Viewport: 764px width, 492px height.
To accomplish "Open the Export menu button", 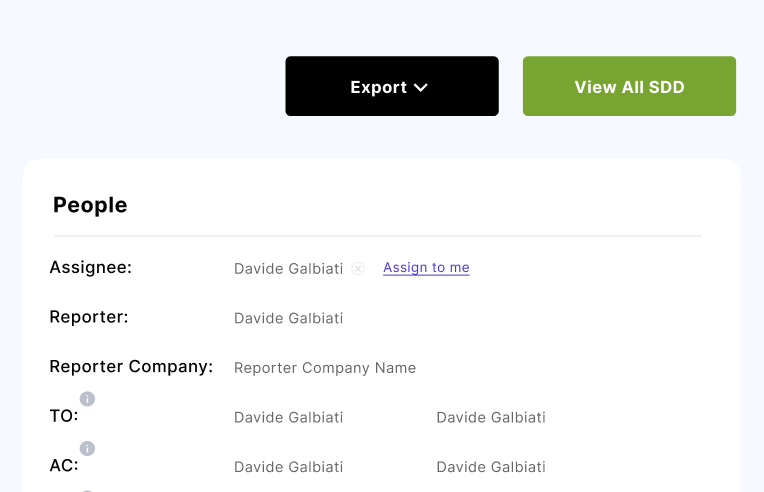I will pos(391,86).
